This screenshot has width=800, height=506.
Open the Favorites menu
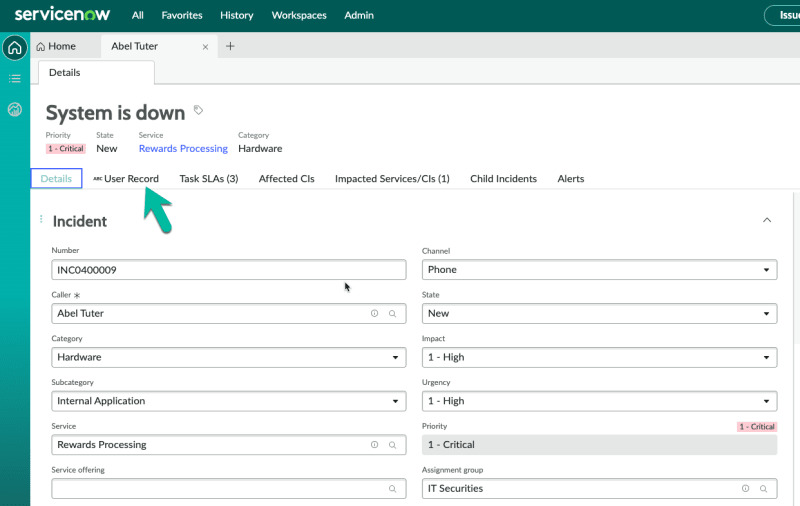182,15
